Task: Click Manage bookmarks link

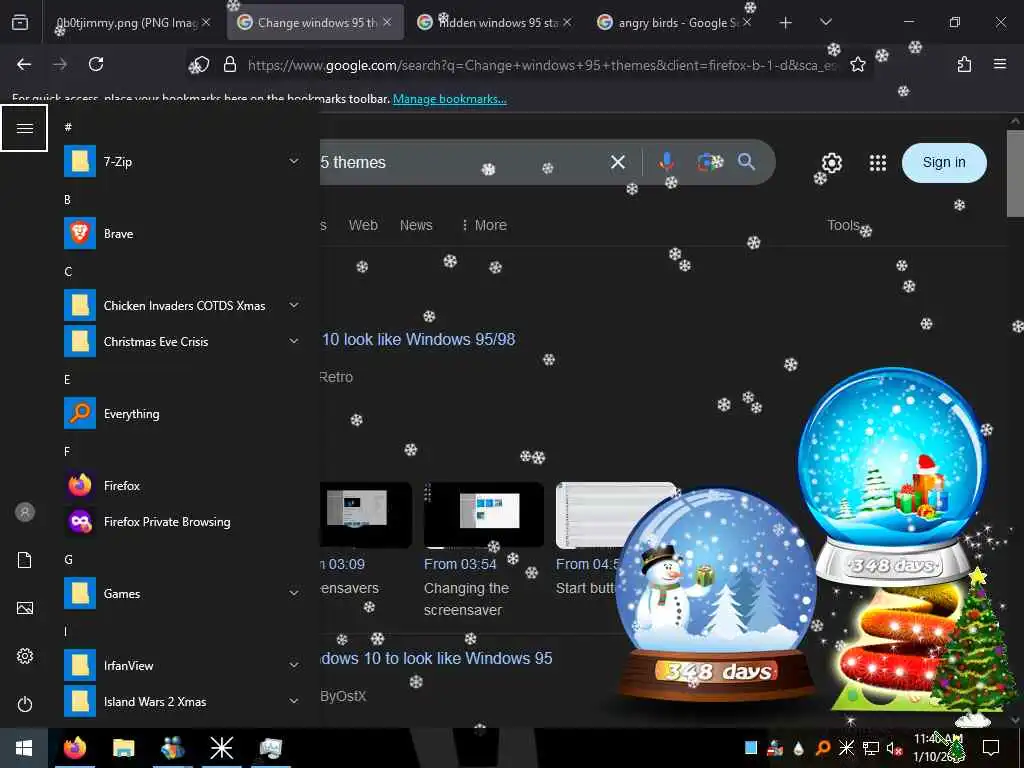Action: (449, 99)
